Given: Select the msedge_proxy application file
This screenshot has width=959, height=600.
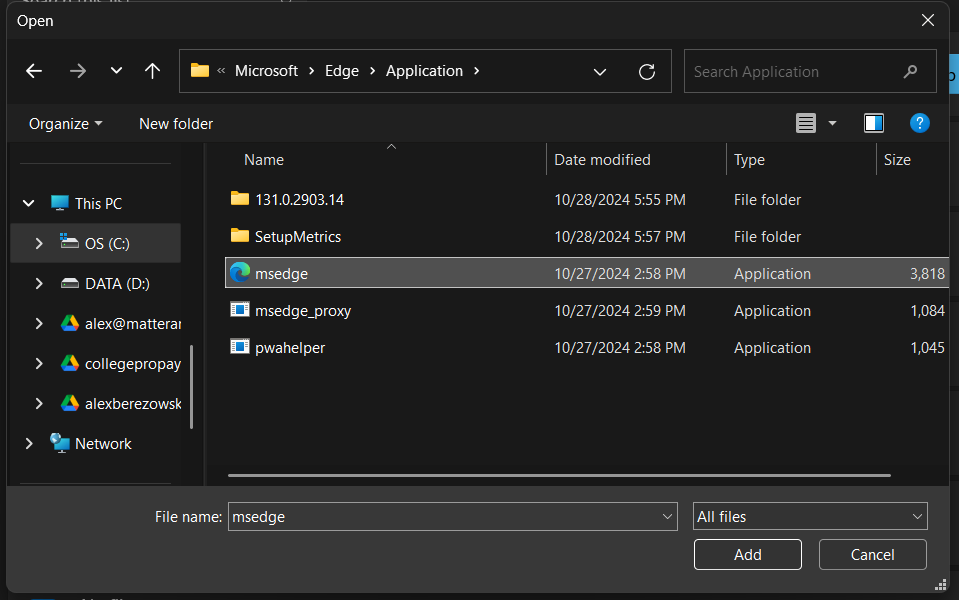Looking at the screenshot, I should pyautogui.click(x=302, y=310).
